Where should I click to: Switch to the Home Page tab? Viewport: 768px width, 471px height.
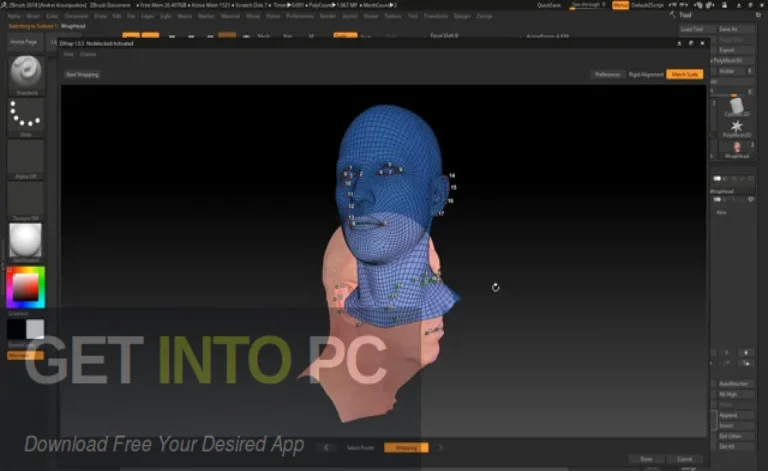coord(24,43)
